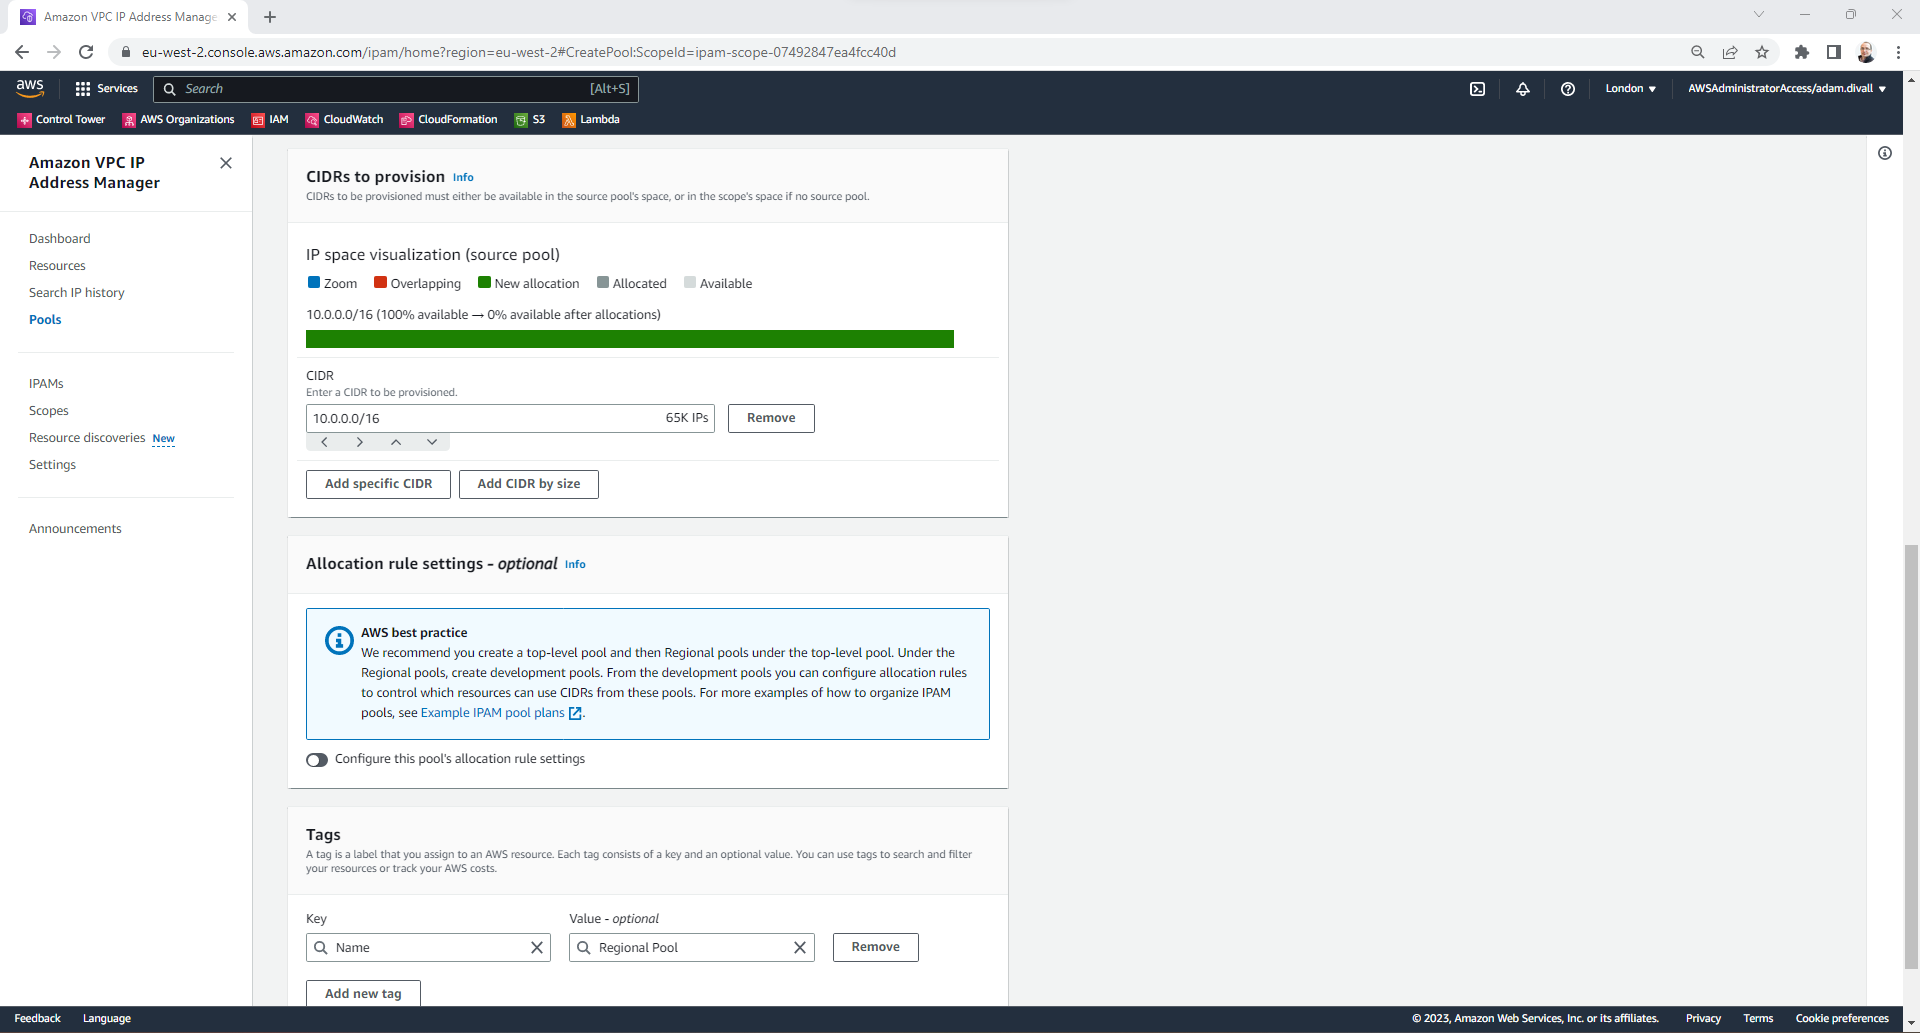Open AWS CloudShell icon
Viewport: 1920px width, 1033px height.
click(1477, 89)
